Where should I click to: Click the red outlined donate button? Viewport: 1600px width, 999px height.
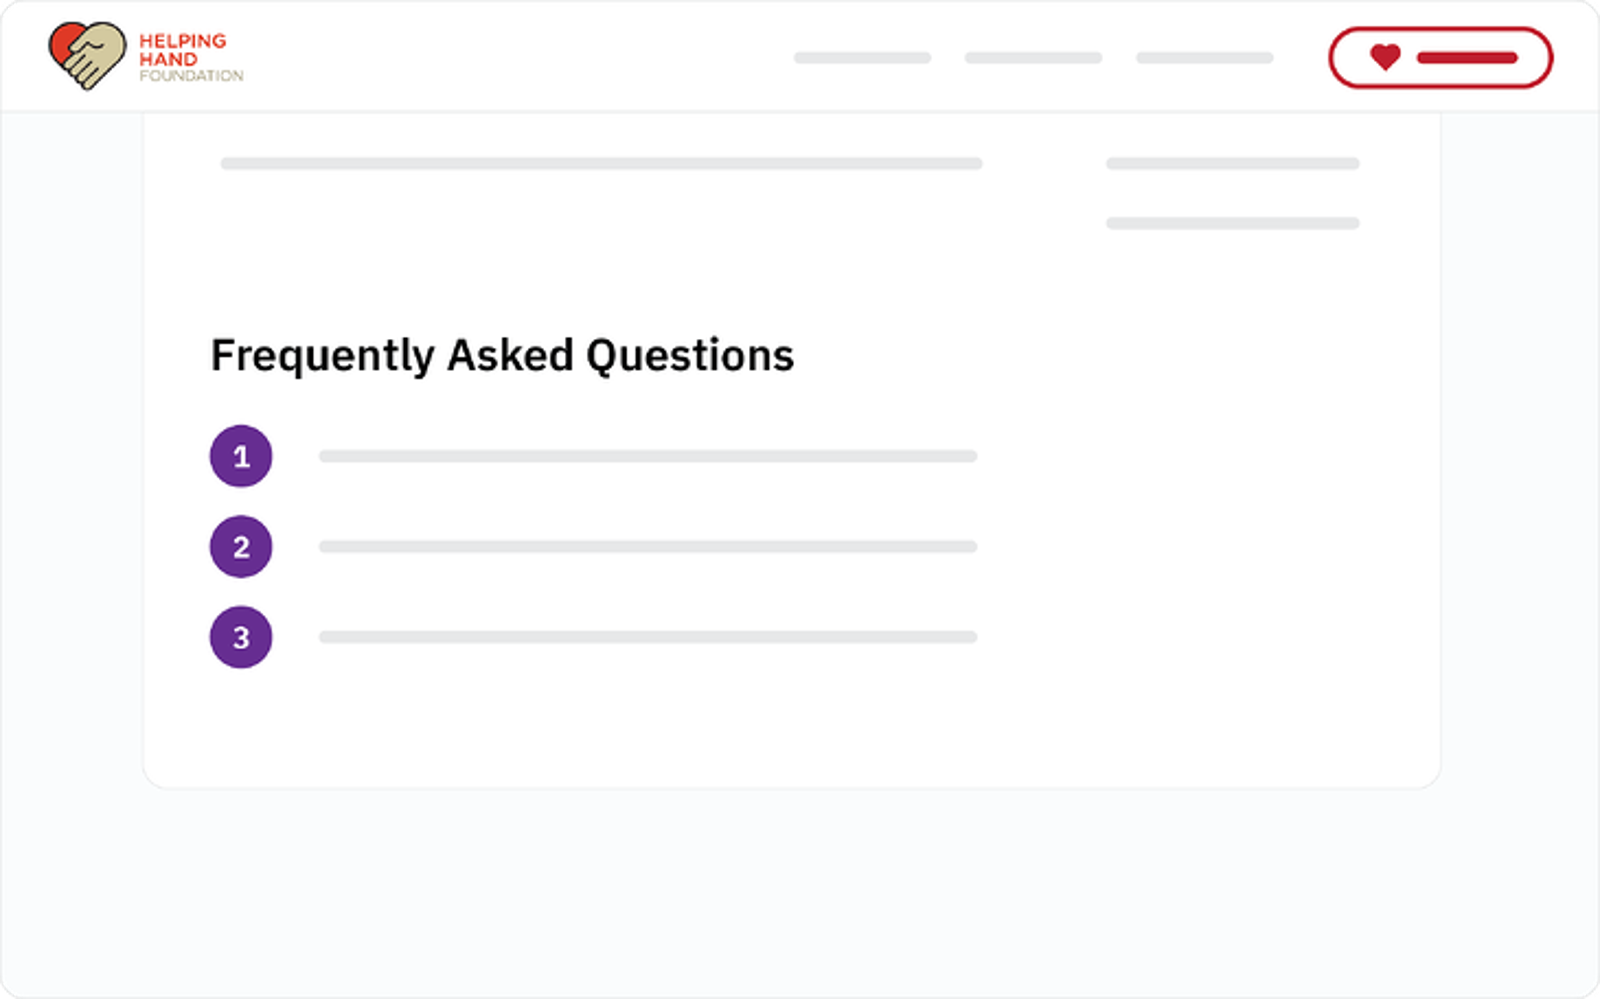point(1440,58)
